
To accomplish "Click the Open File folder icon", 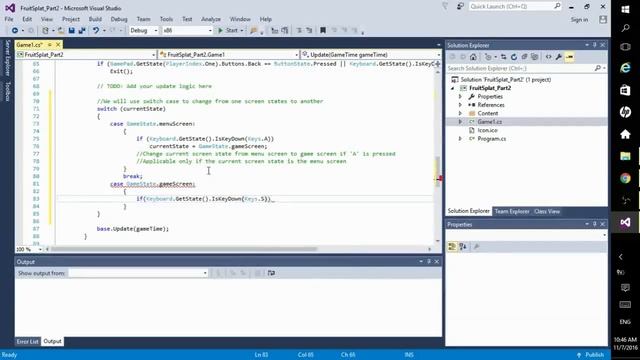I will pos(61,31).
